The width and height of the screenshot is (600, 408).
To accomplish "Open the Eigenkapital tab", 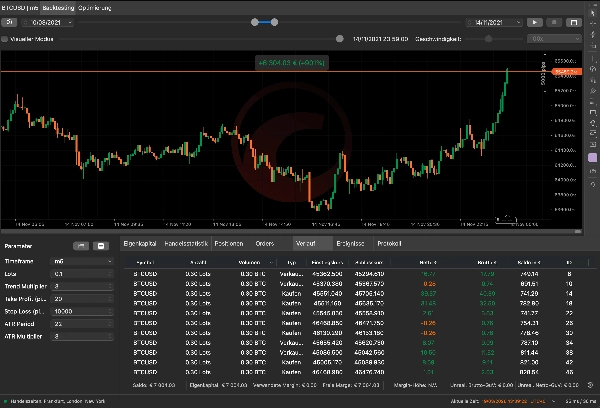I will pos(140,243).
